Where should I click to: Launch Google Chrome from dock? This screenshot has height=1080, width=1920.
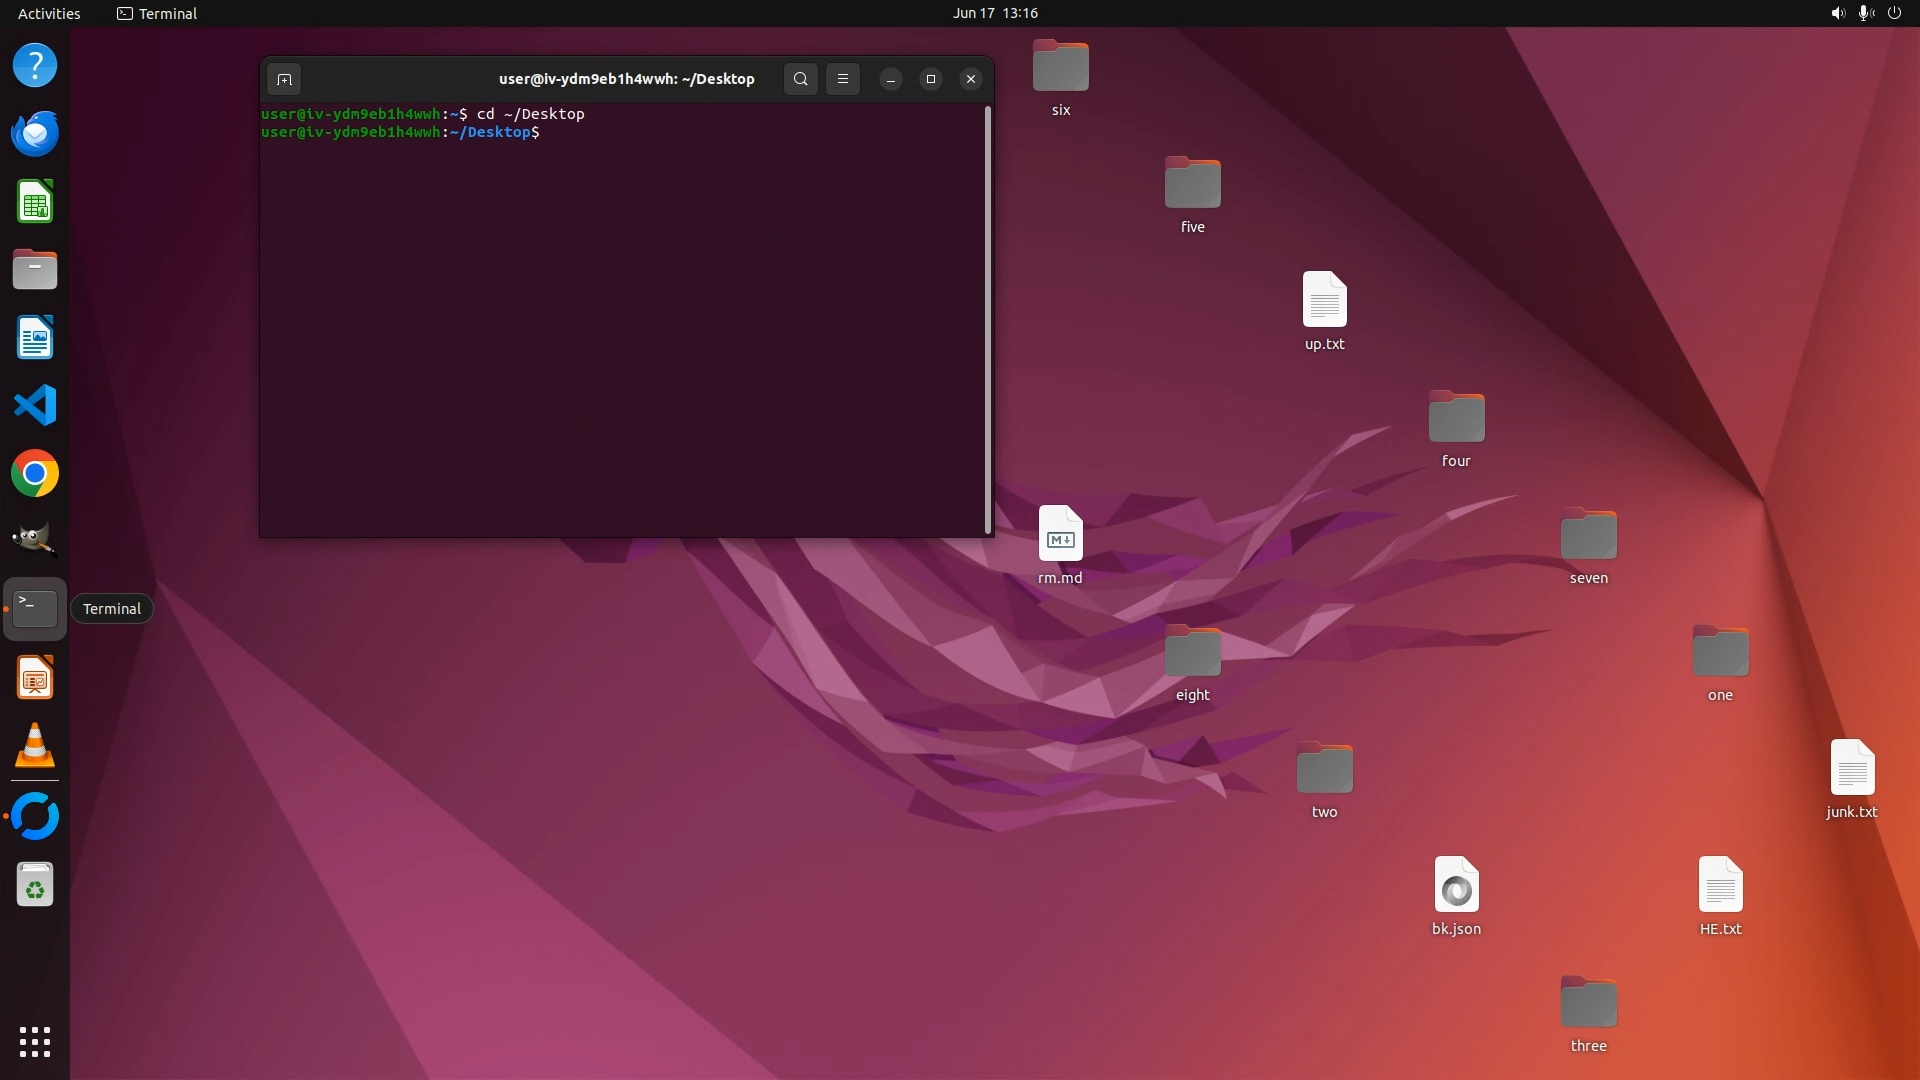35,474
